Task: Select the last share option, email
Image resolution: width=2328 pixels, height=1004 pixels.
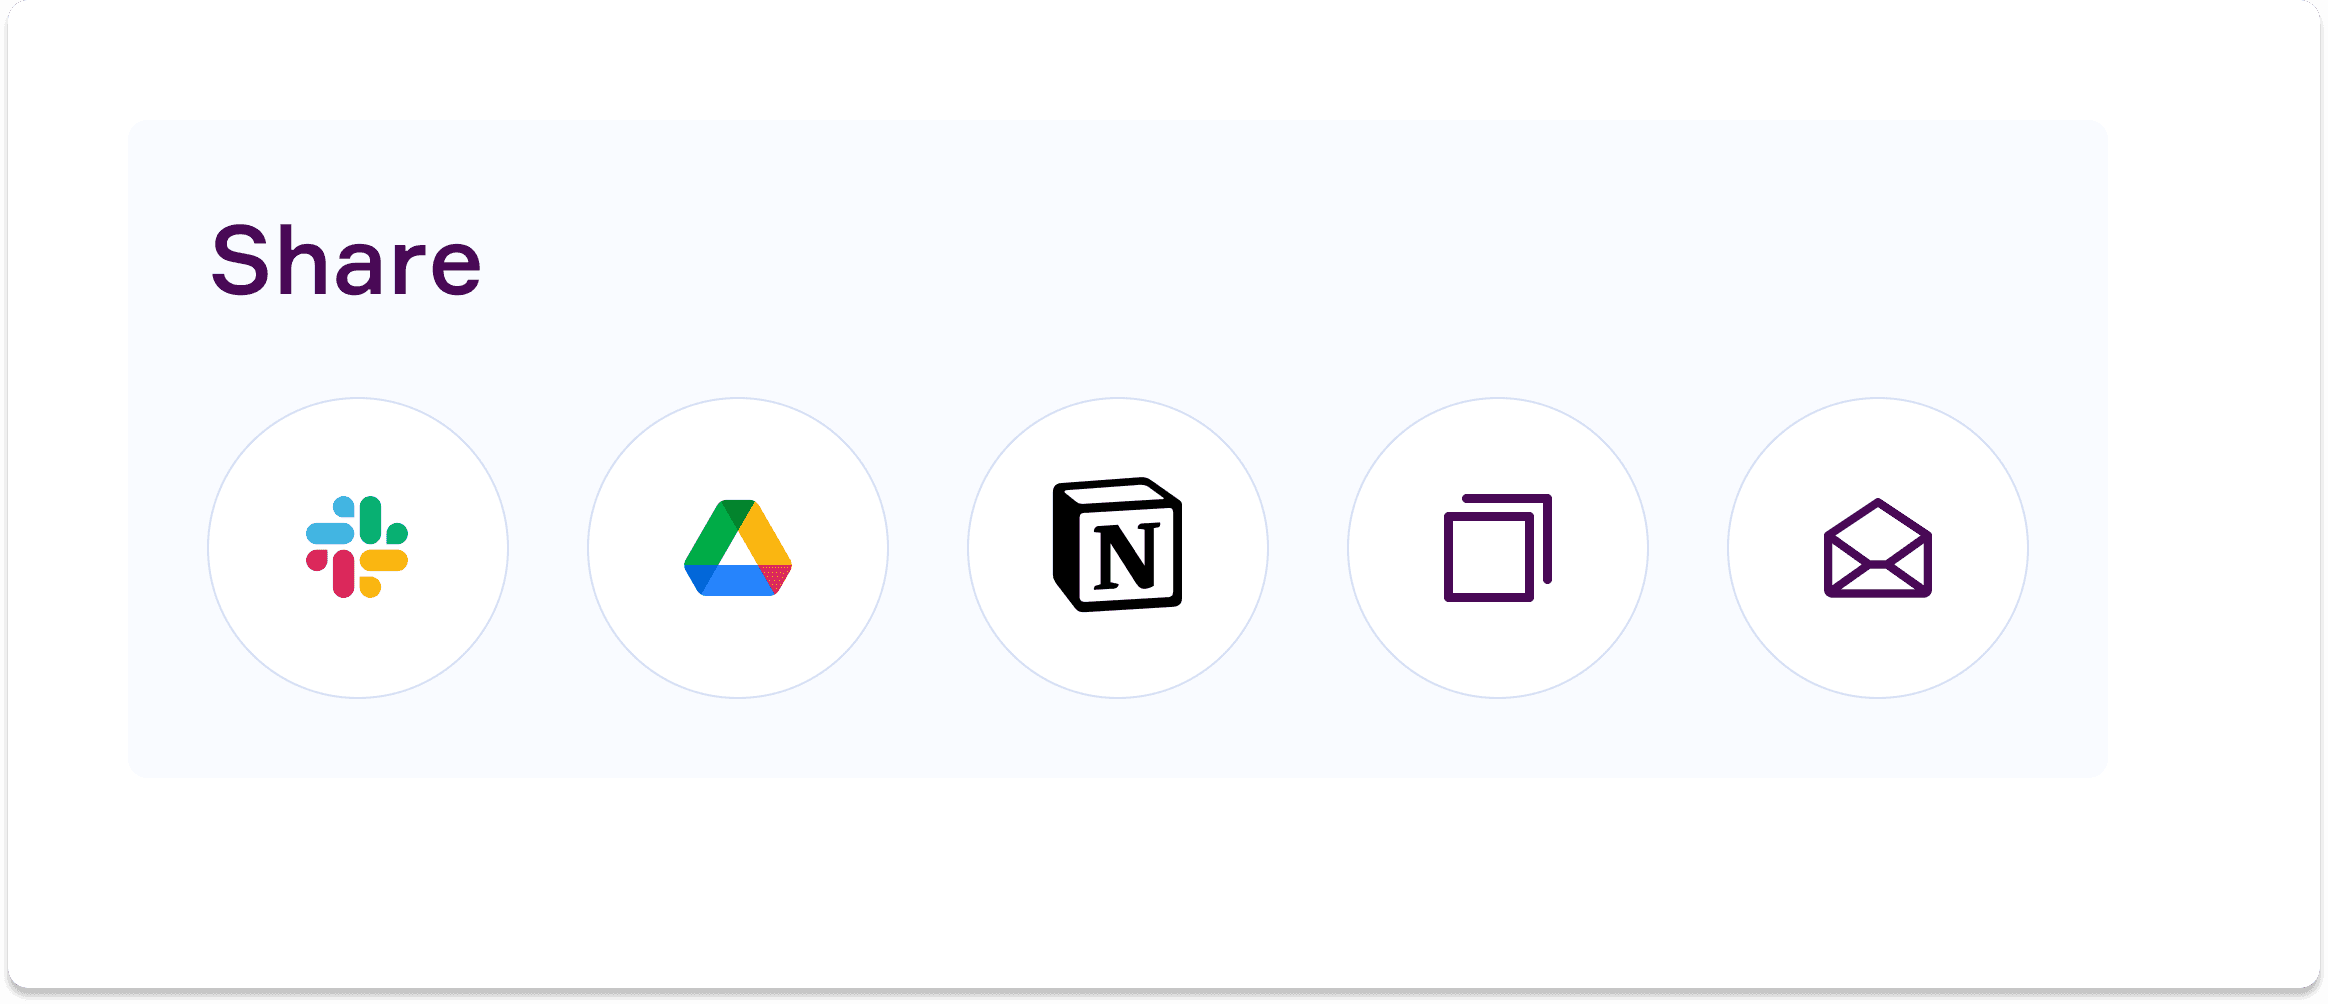Action: coord(1878,548)
